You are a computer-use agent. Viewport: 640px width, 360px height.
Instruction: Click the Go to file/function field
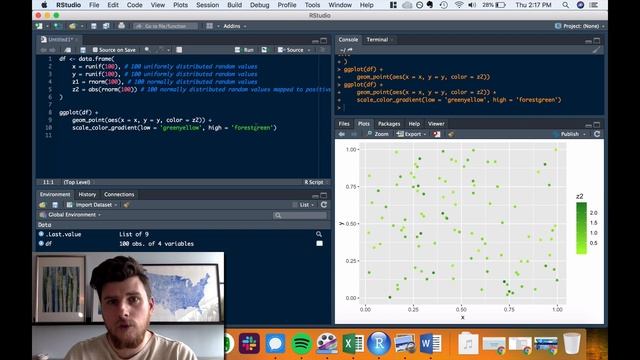(x=165, y=26)
